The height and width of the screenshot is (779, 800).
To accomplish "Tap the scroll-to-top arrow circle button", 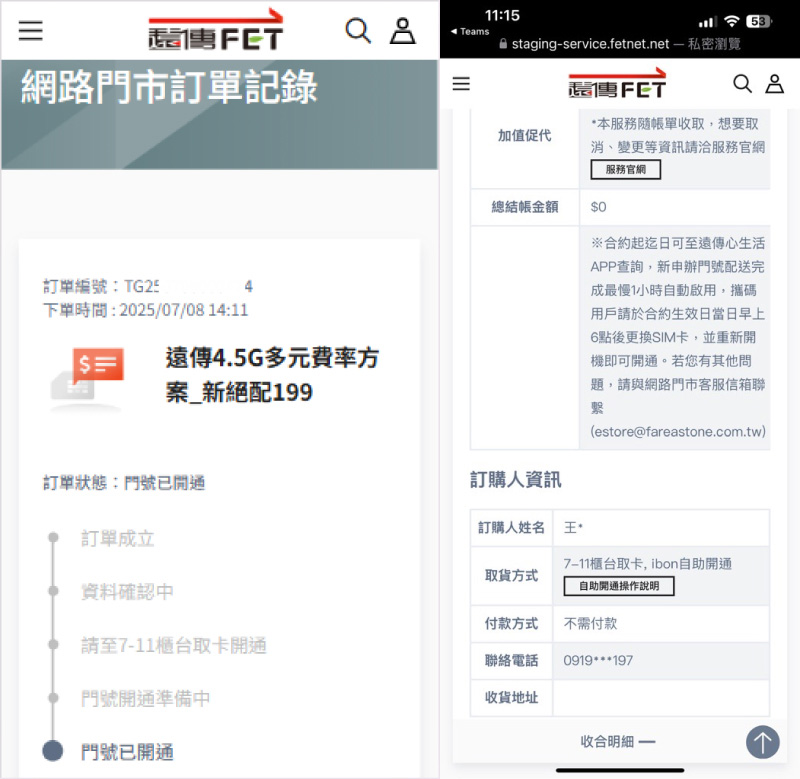I will (763, 742).
